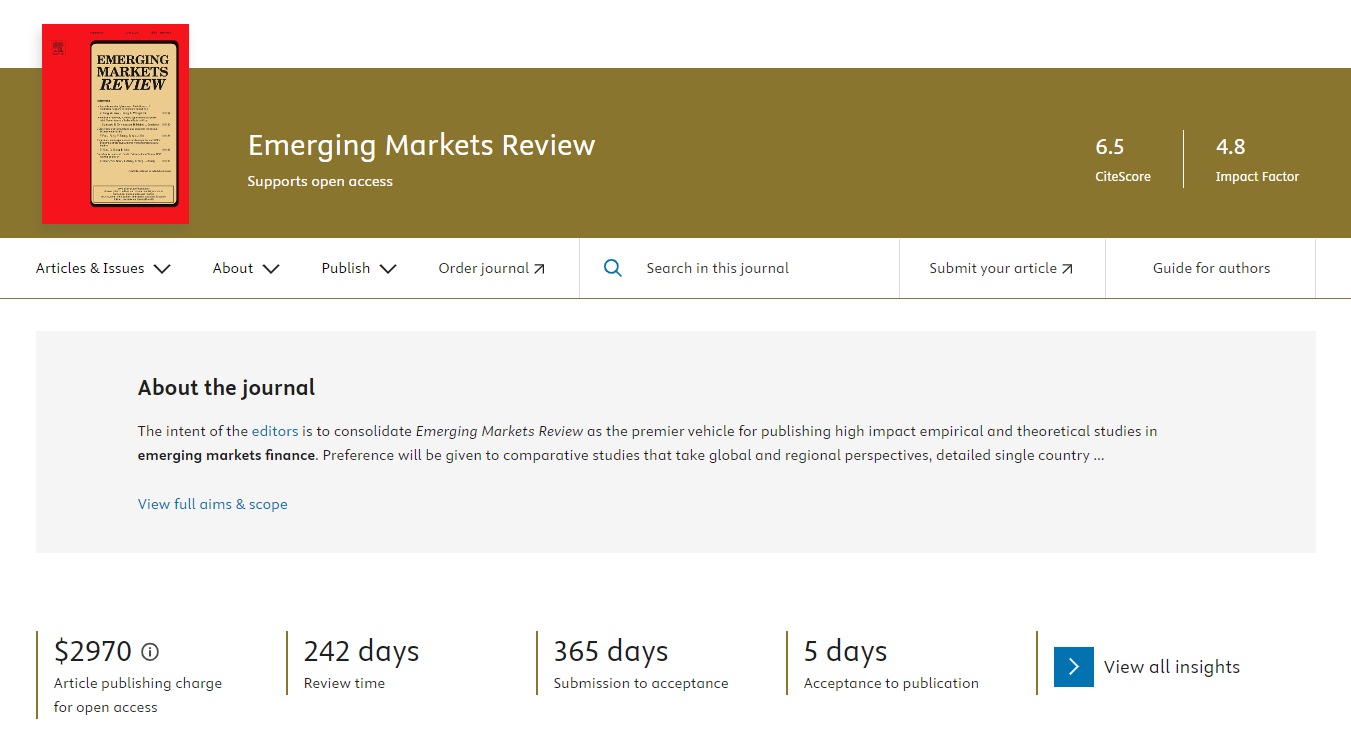Viewport: 1351px width, 751px height.
Task: Expand the Articles & Issues chevron
Action: tap(162, 268)
